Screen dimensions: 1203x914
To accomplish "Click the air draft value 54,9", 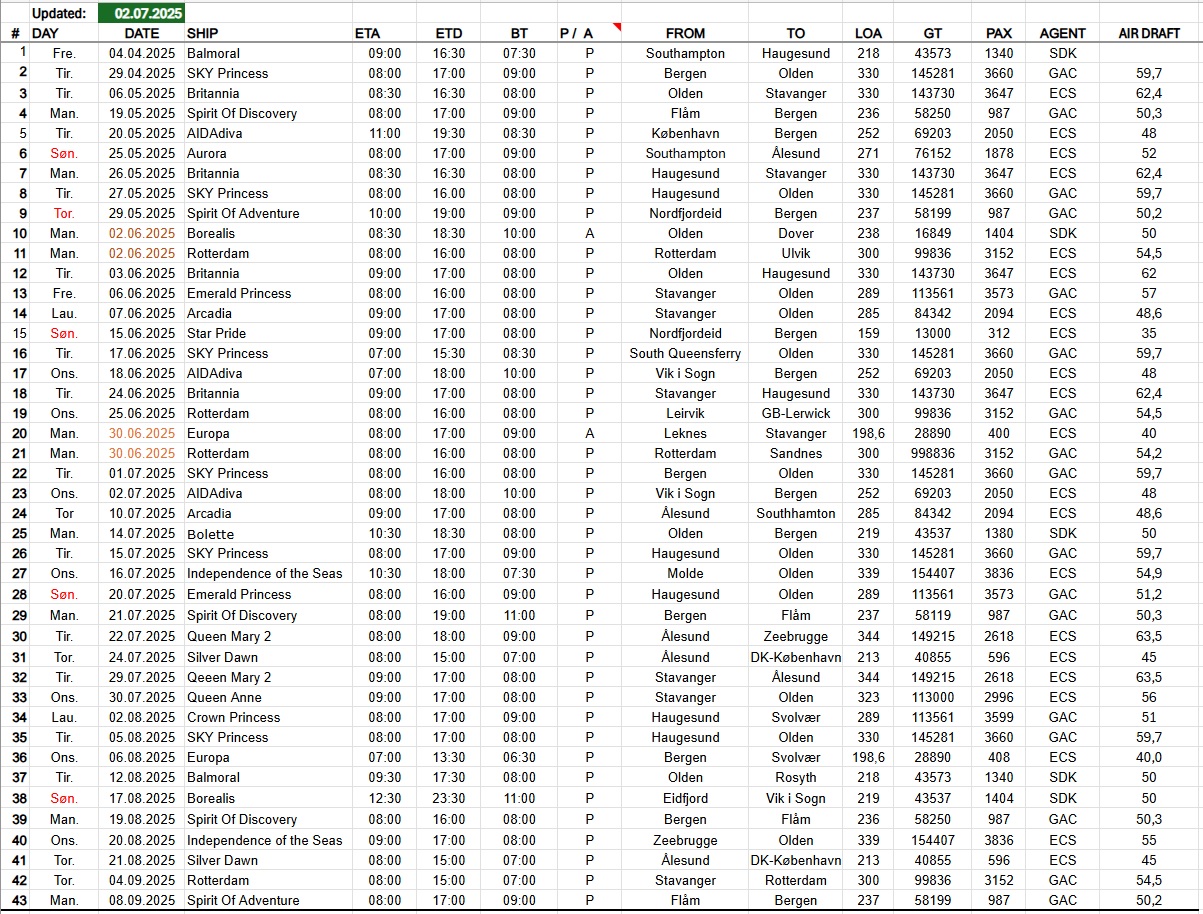I will (x=1149, y=573).
